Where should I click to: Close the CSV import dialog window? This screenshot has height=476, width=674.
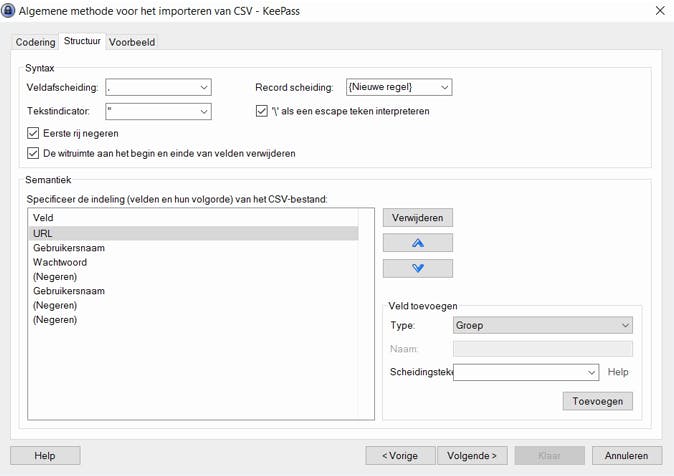[658, 11]
